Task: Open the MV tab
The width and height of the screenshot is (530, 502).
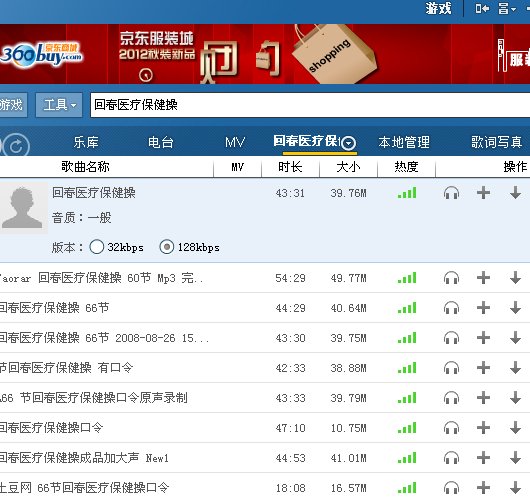Action: tap(235, 142)
